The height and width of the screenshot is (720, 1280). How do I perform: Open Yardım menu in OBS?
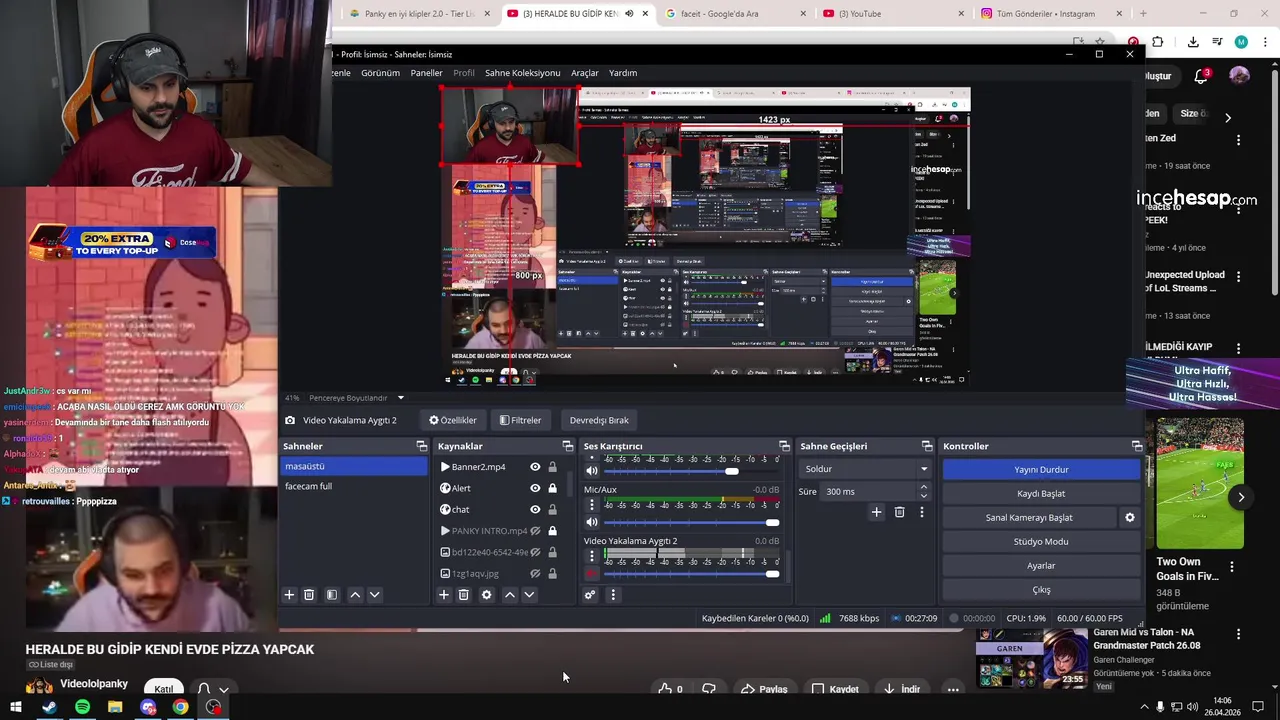pyautogui.click(x=623, y=73)
